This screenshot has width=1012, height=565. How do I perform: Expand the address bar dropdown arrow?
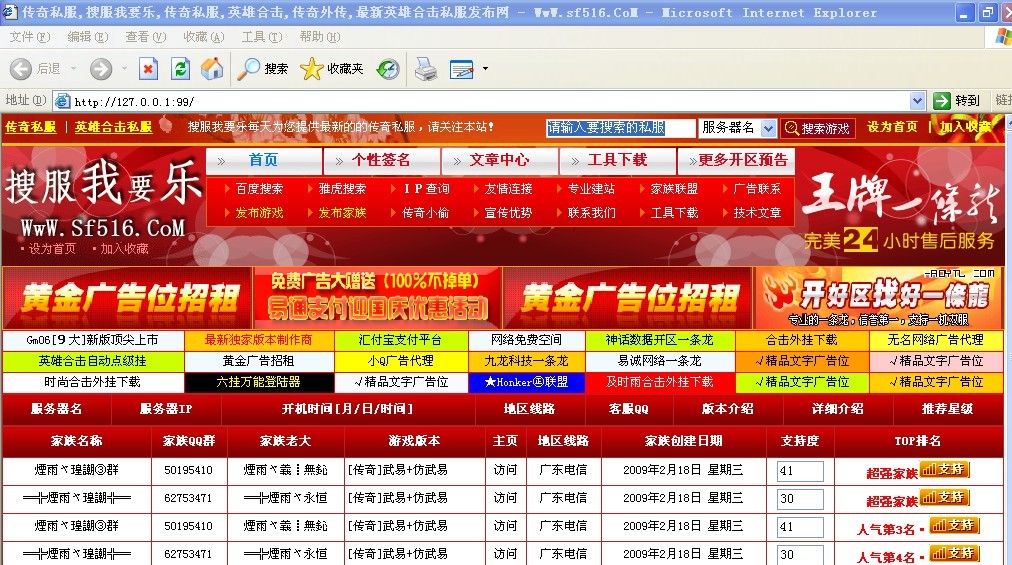[x=917, y=101]
